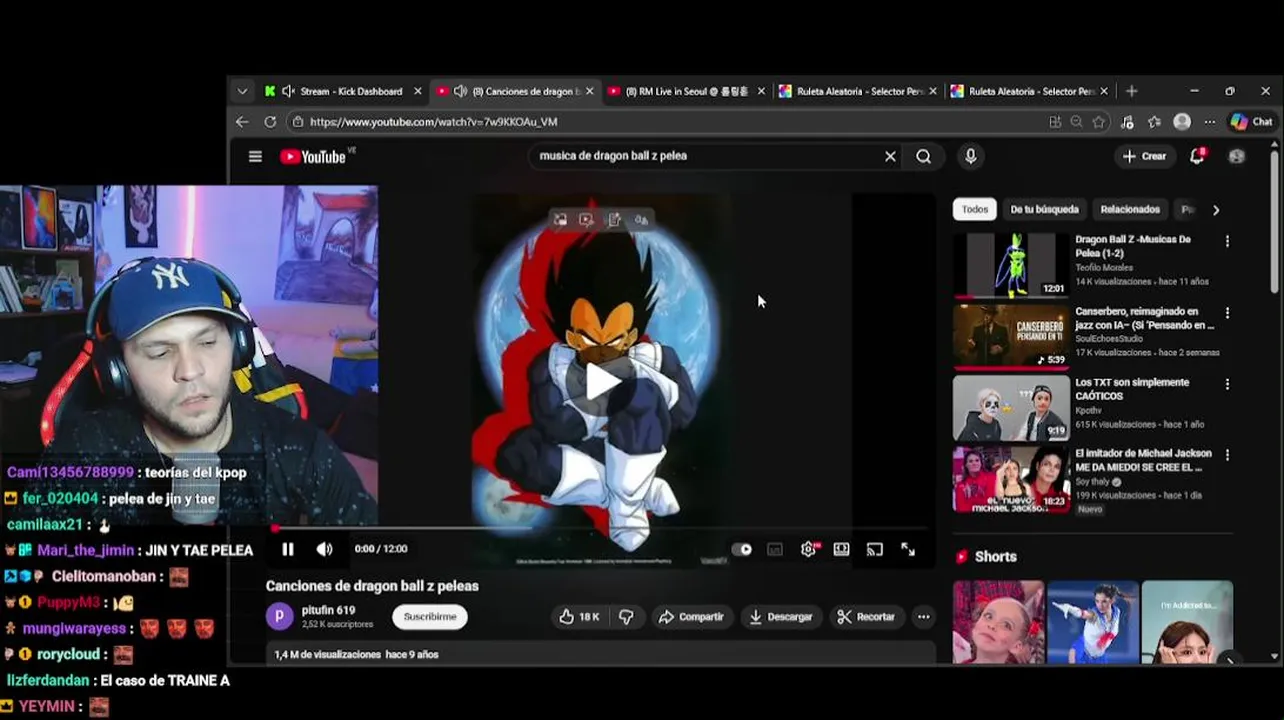Open Dragon Ball Z Musicas De Pelea thumbnail
Viewport: 1284px width, 720px height.
coord(1011,266)
